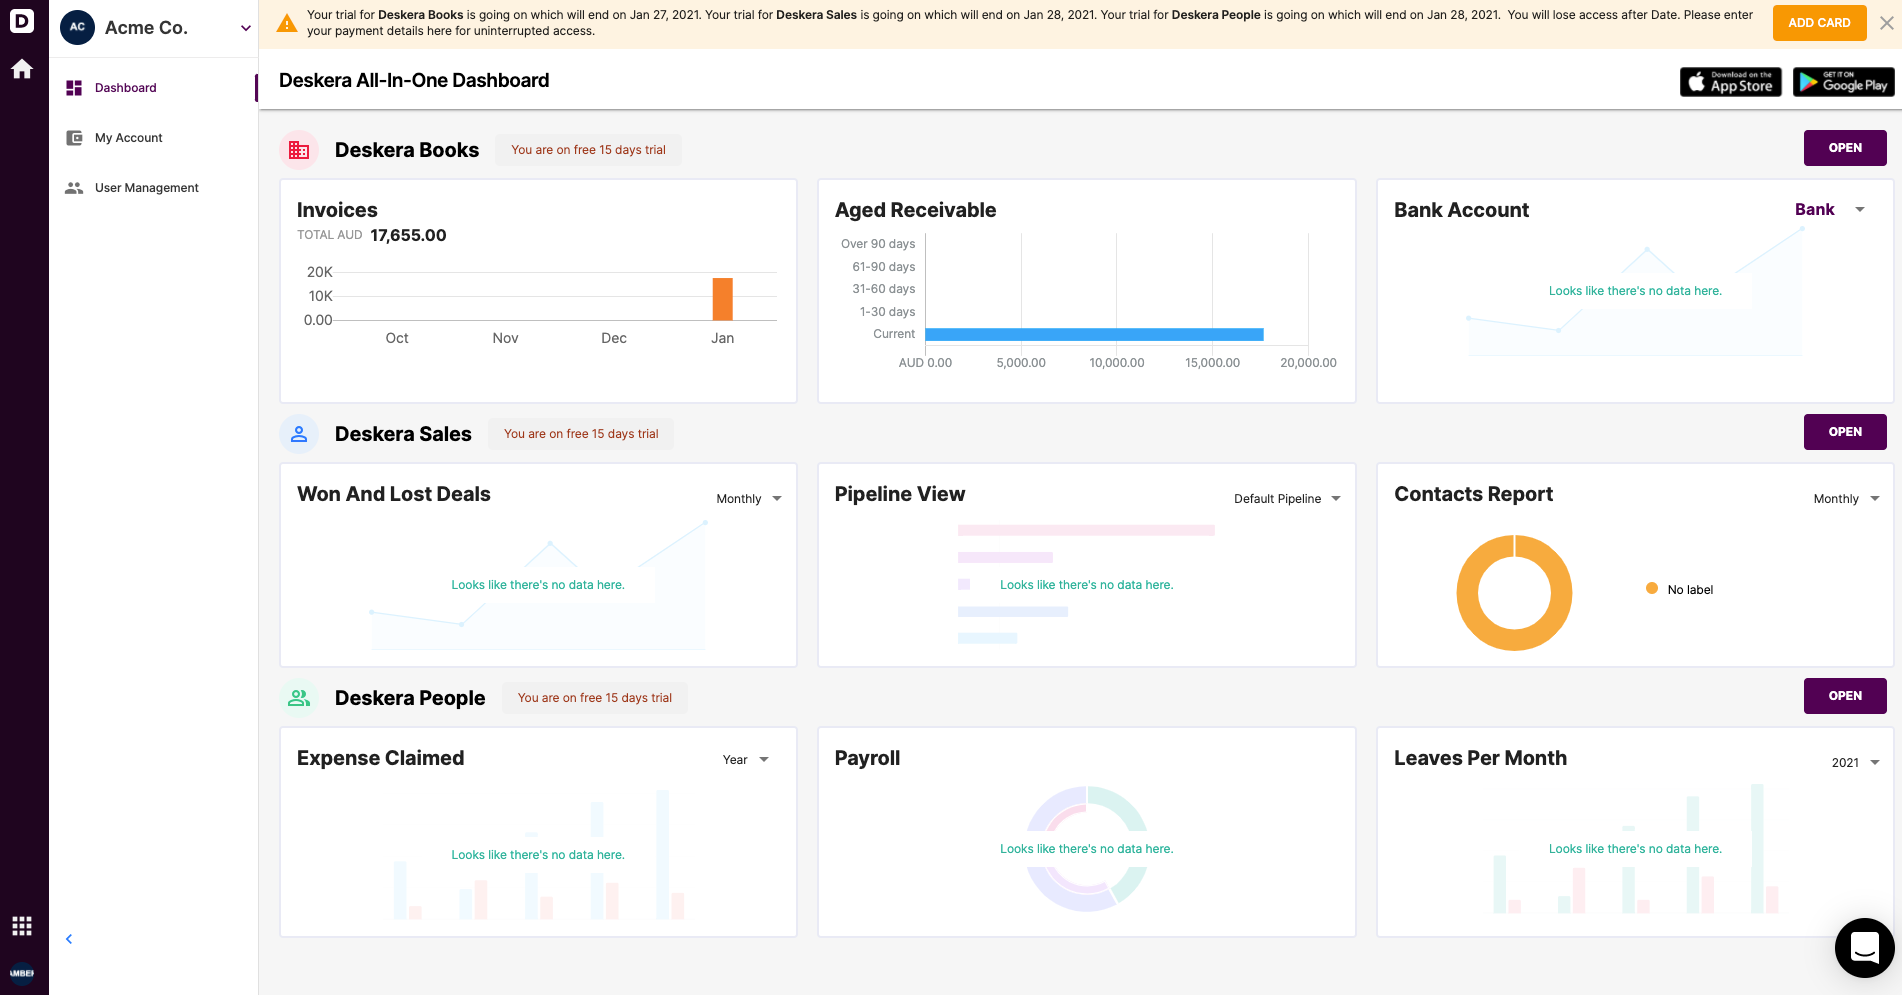Select User Management in the sidebar menu
The height and width of the screenshot is (995, 1902).
[x=147, y=188]
